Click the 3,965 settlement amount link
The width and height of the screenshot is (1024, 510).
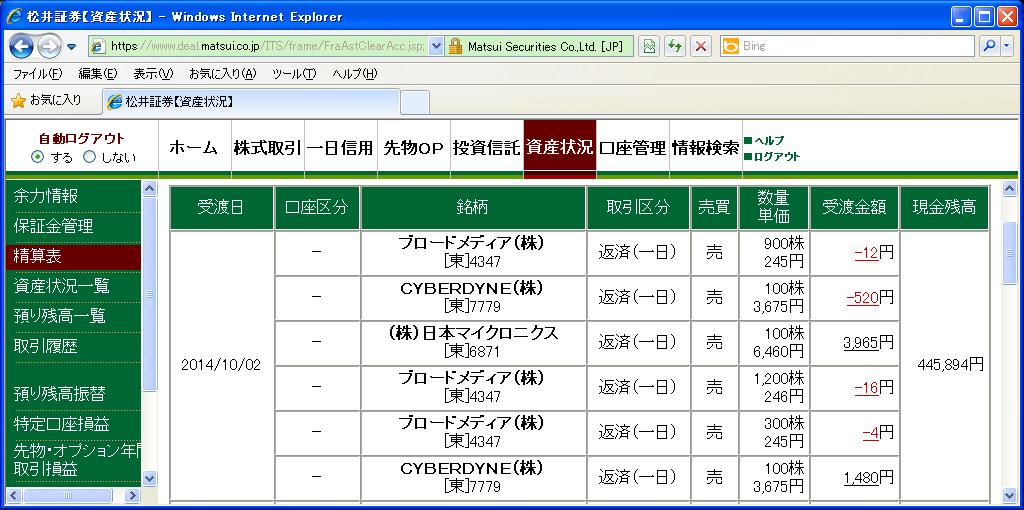coord(860,342)
